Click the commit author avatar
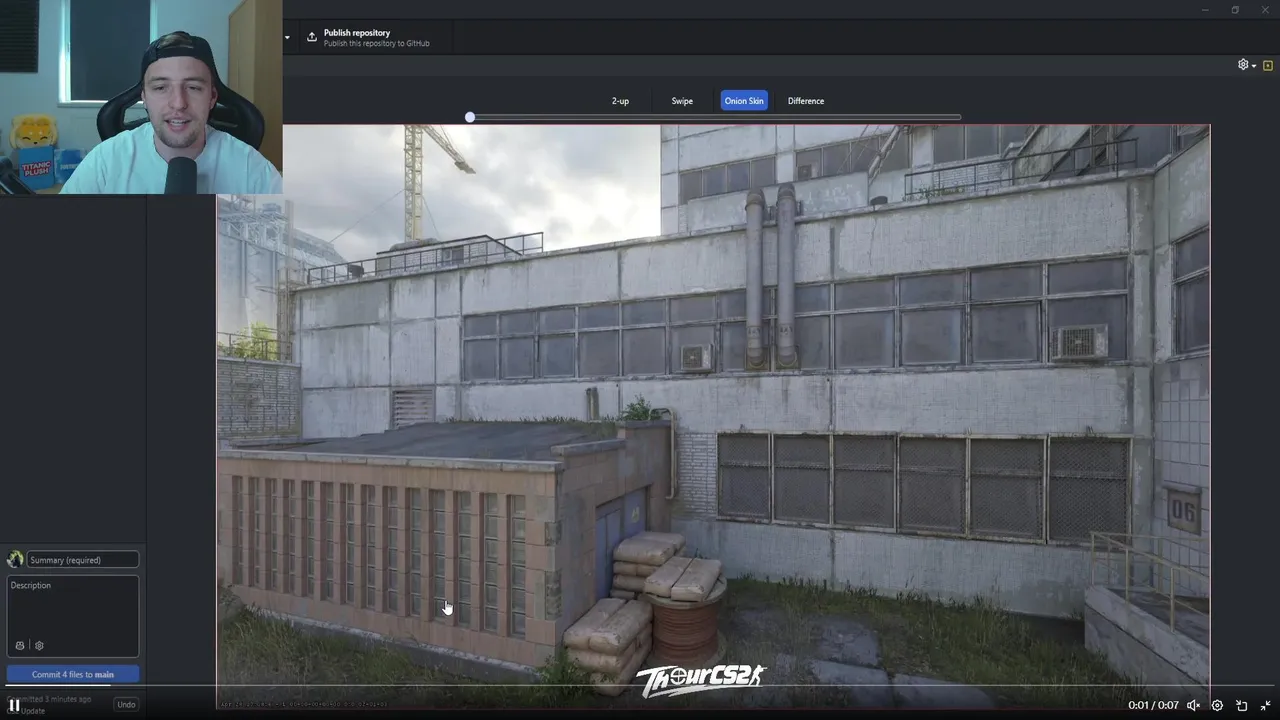Image resolution: width=1280 pixels, height=720 pixels. pos(15,560)
